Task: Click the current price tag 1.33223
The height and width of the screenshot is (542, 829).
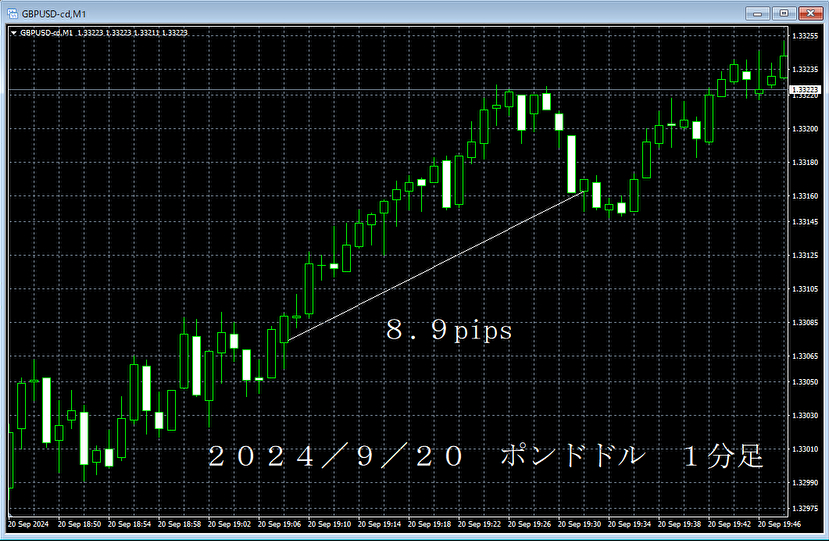Action: (805, 90)
